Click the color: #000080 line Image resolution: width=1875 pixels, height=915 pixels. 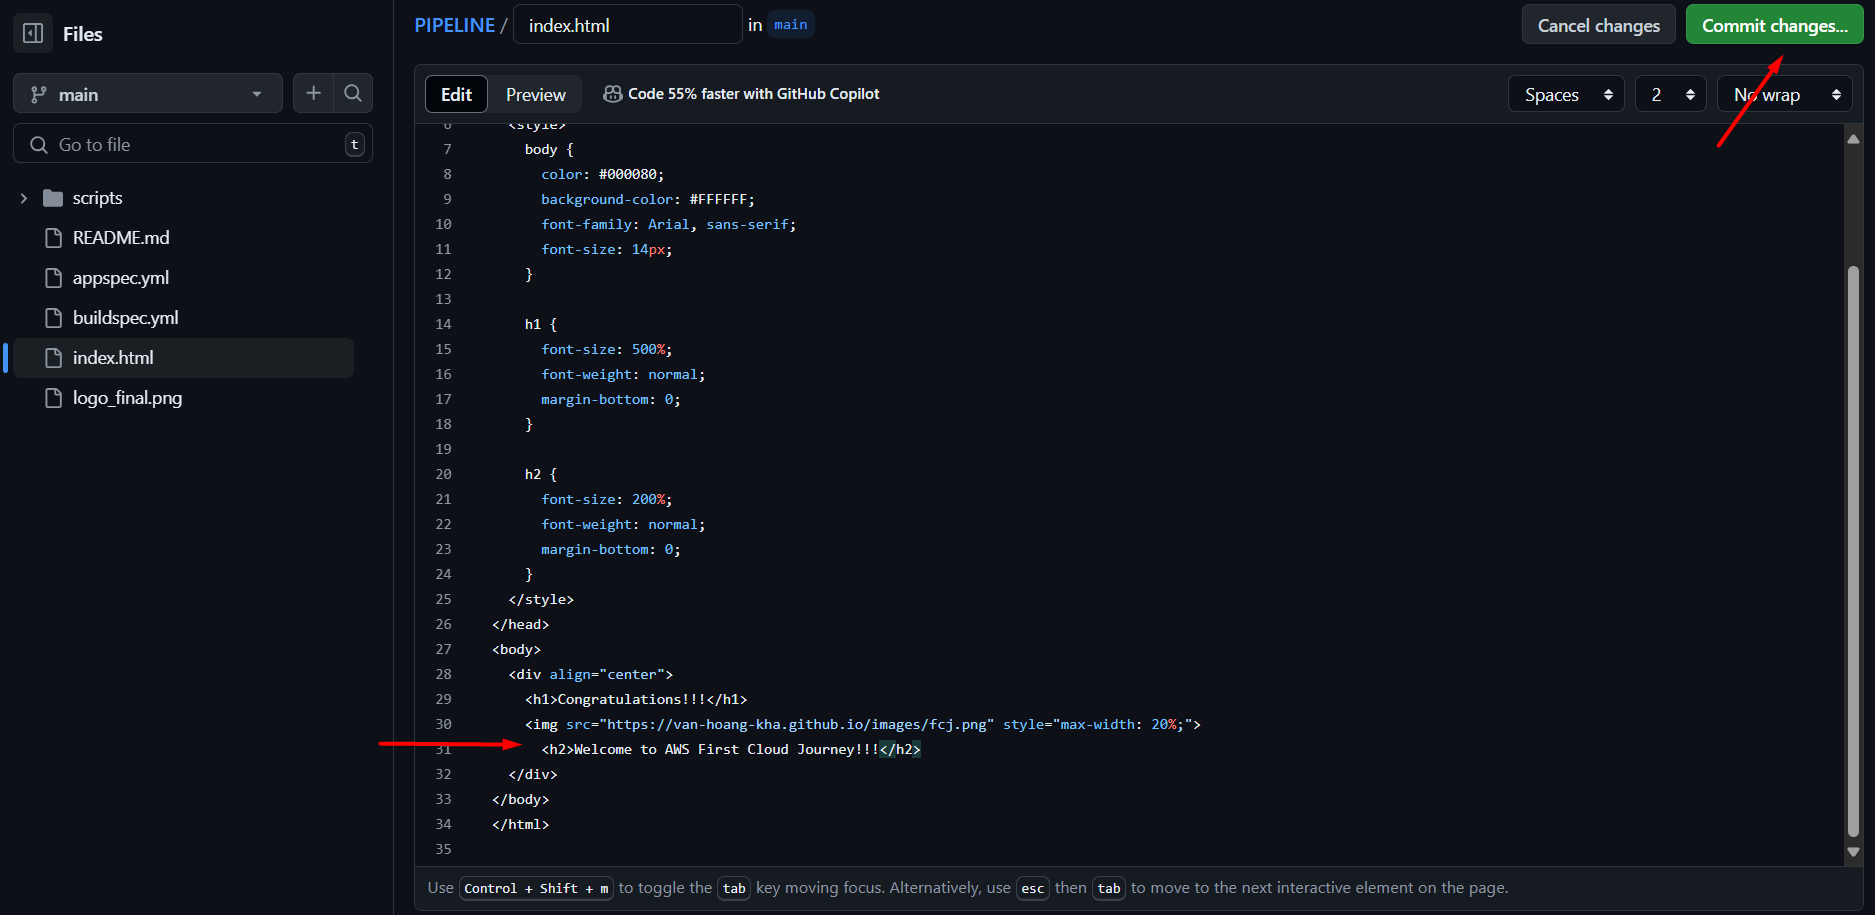(602, 174)
